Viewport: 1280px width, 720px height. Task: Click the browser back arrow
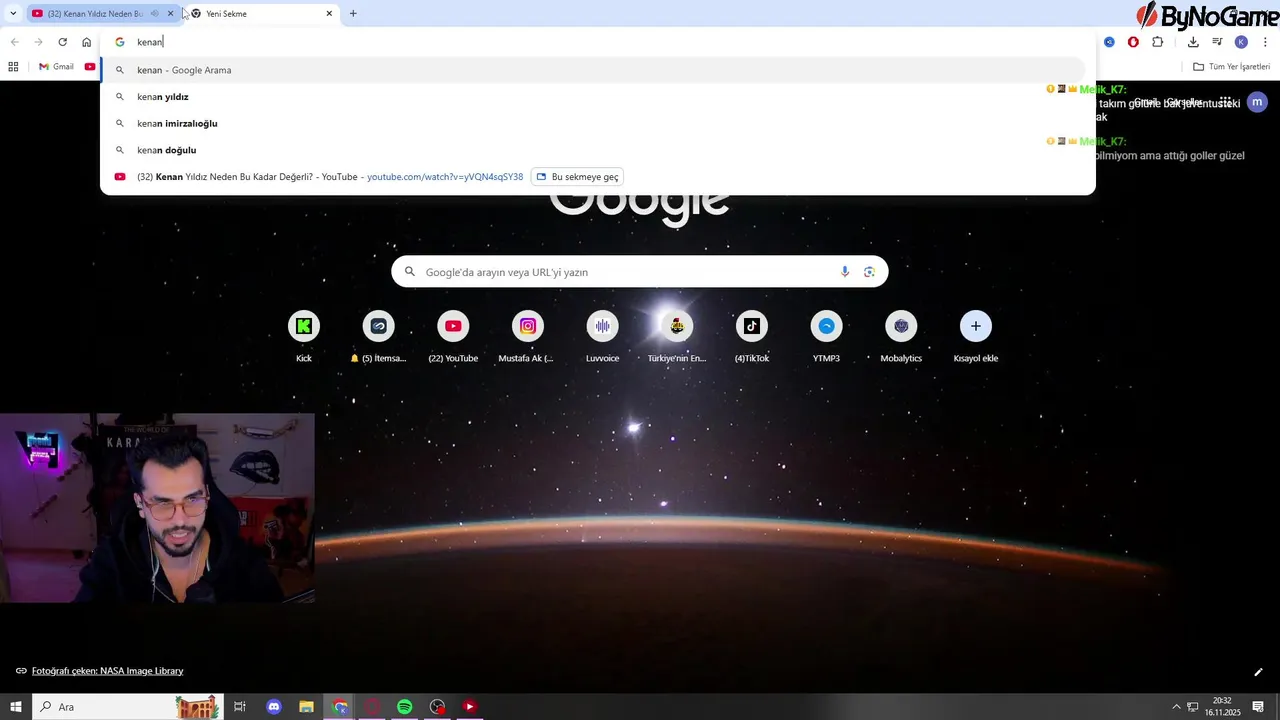pos(14,42)
